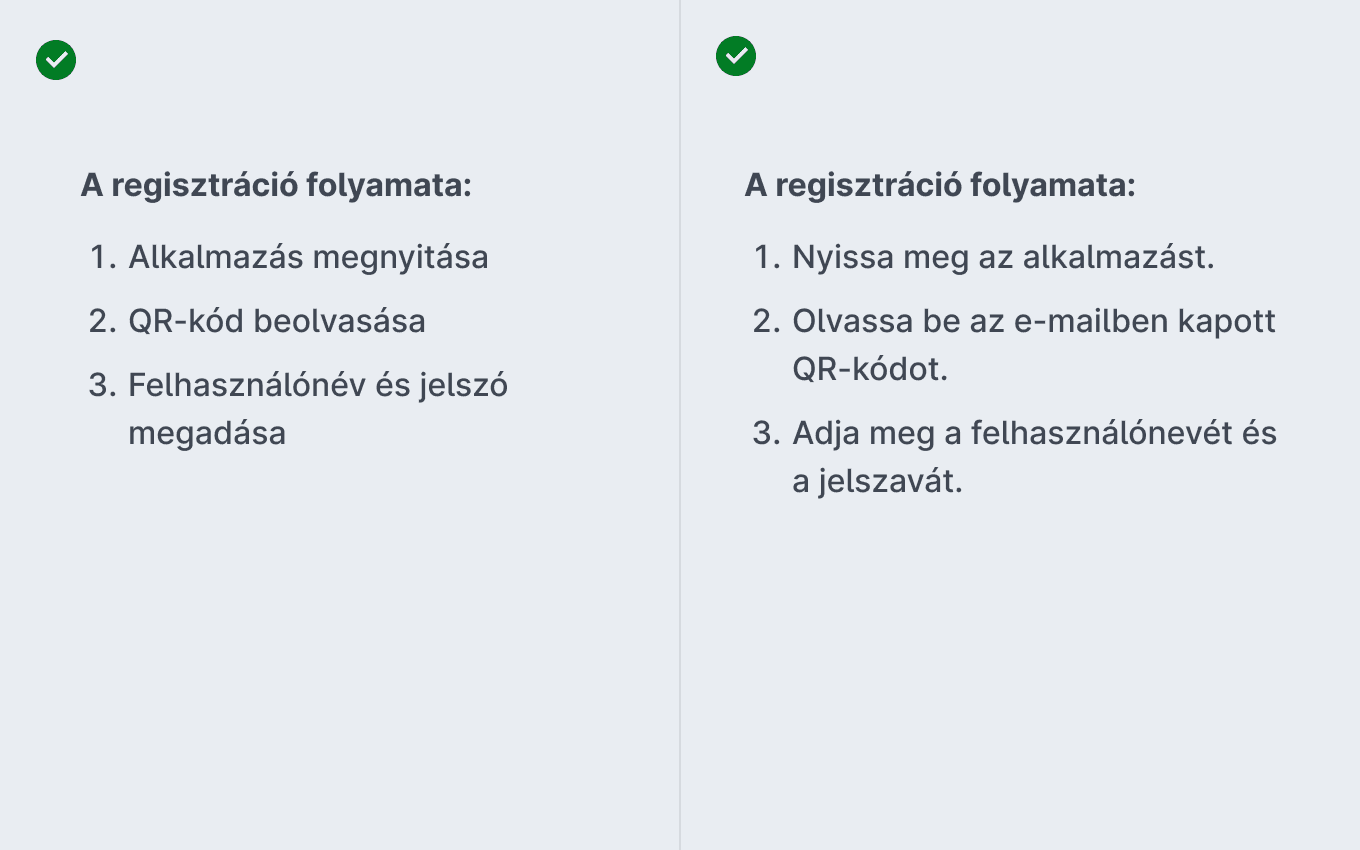This screenshot has width=1360, height=850.
Task: Click number 2 before 'Olvassa be'
Action: [767, 321]
